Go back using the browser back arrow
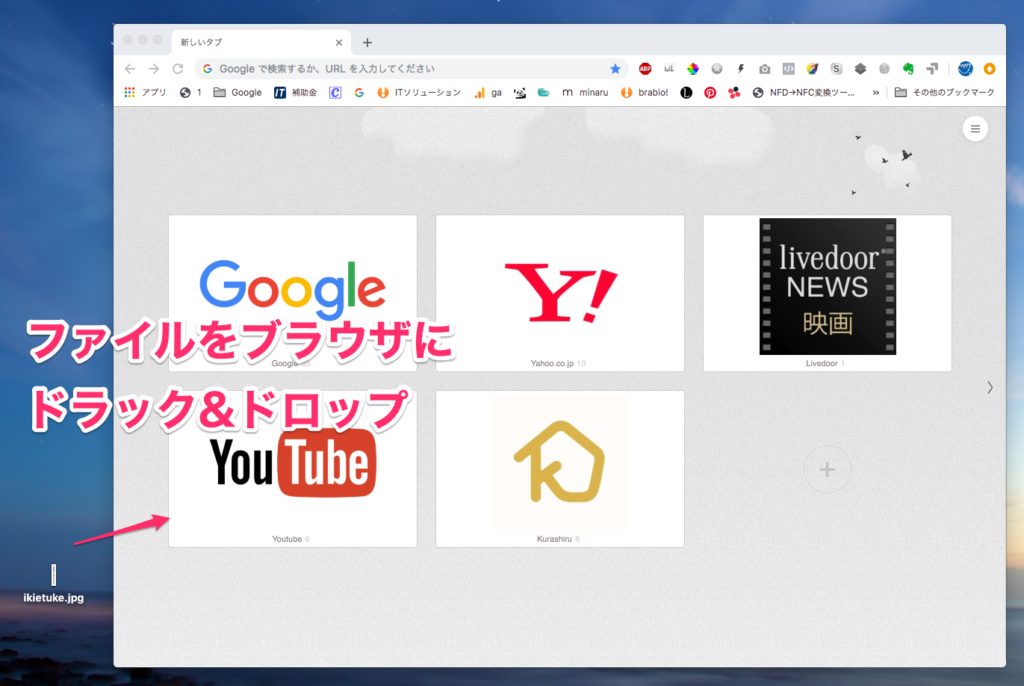This screenshot has height=686, width=1024. pyautogui.click(x=130, y=69)
